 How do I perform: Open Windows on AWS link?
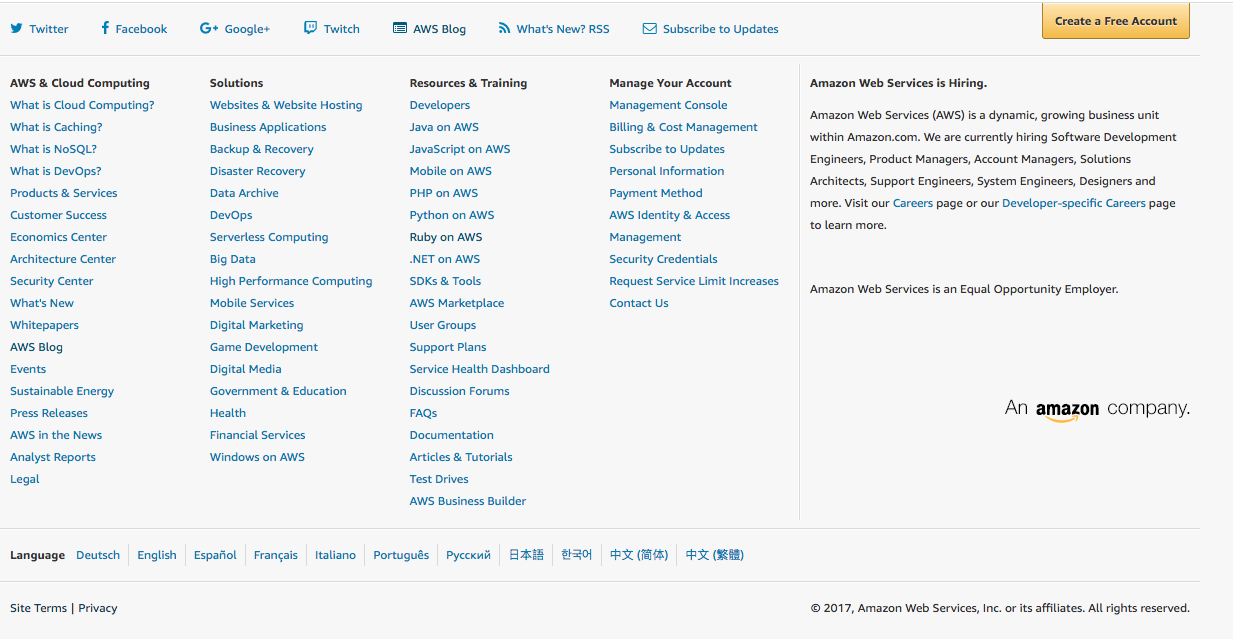(x=257, y=457)
